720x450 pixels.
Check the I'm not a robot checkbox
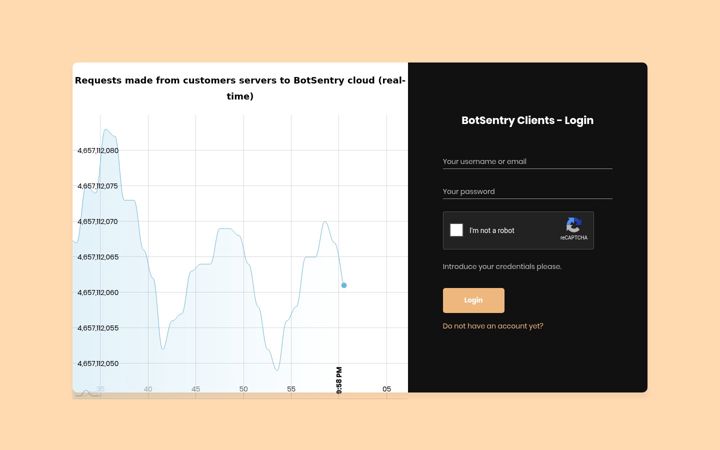[456, 230]
